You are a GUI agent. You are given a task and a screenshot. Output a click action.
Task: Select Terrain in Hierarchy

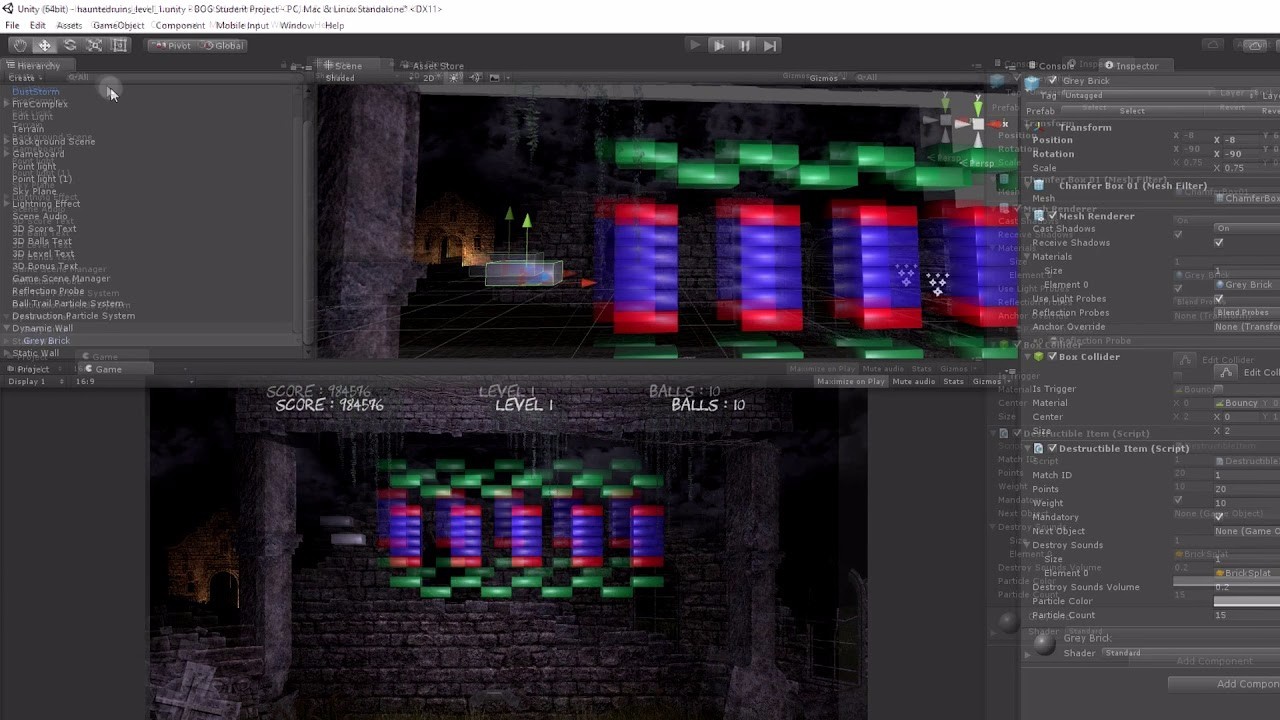pos(28,129)
